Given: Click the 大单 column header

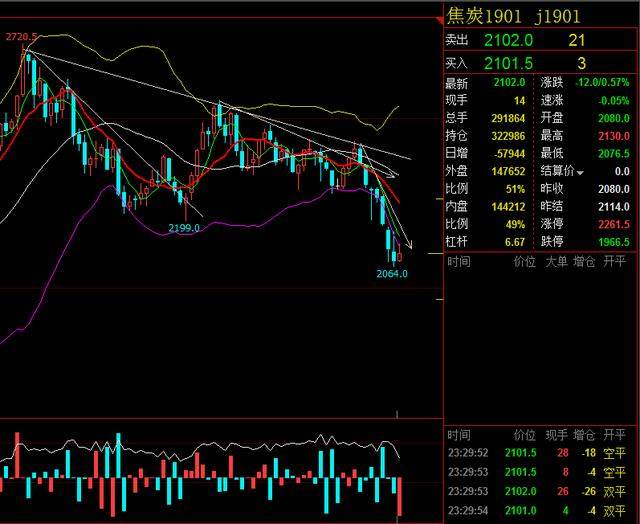Looking at the screenshot, I should [557, 262].
